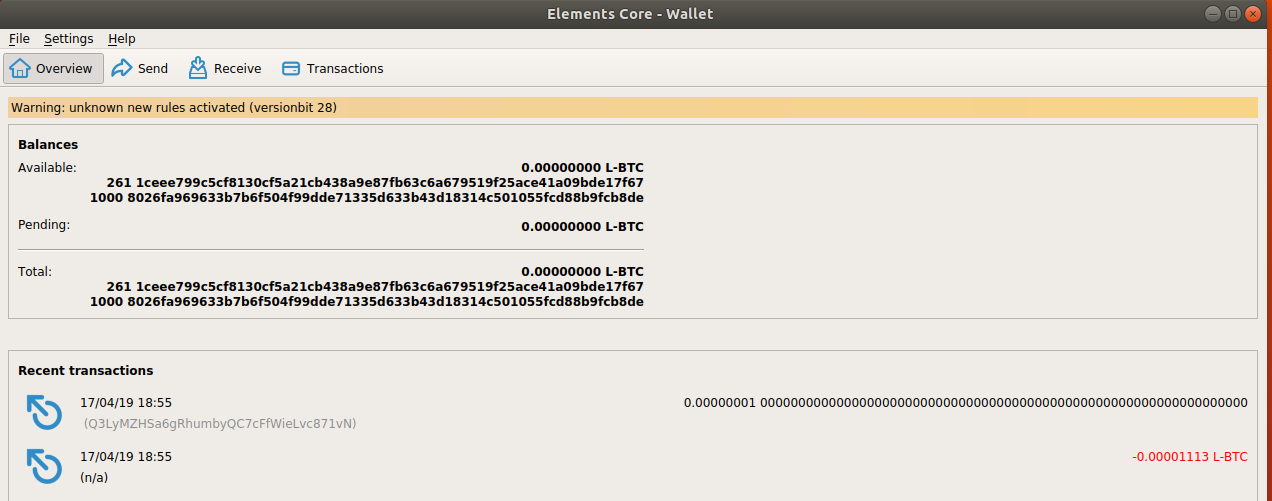The height and width of the screenshot is (501, 1272).
Task: Click the Pending balance amount
Action: [x=582, y=227]
